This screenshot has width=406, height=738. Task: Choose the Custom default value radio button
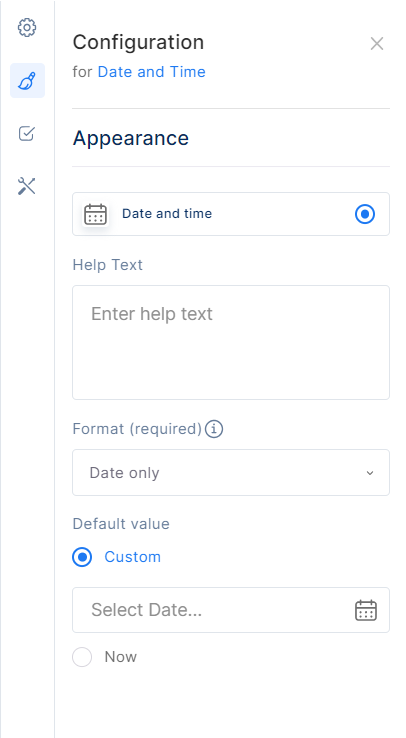[x=82, y=557]
